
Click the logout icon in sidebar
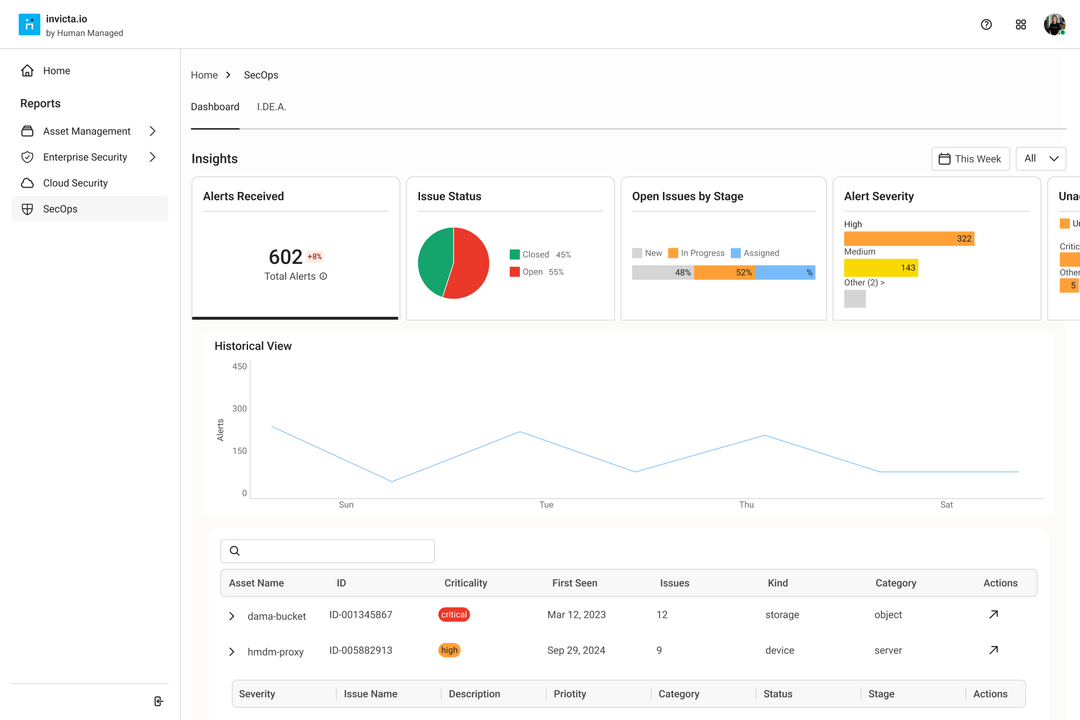pos(159,701)
